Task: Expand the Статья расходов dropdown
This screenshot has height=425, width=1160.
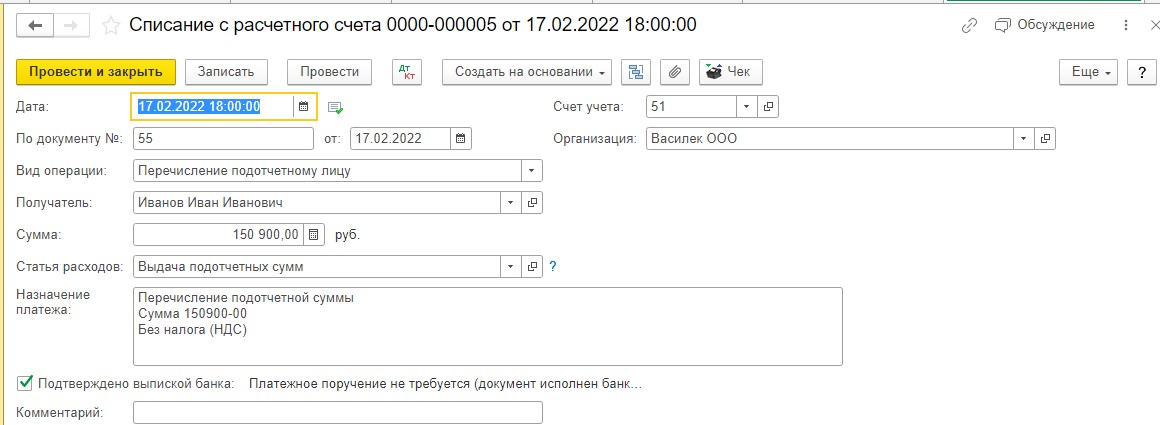Action: pos(511,267)
